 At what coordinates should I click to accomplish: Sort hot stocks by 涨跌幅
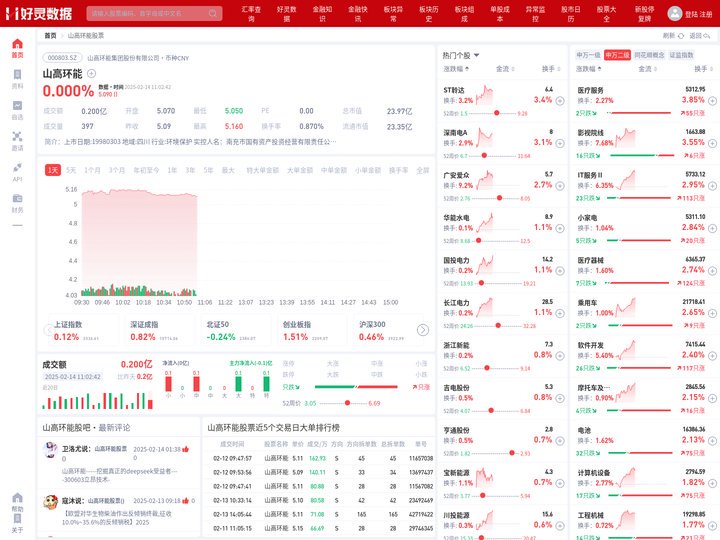coord(456,69)
